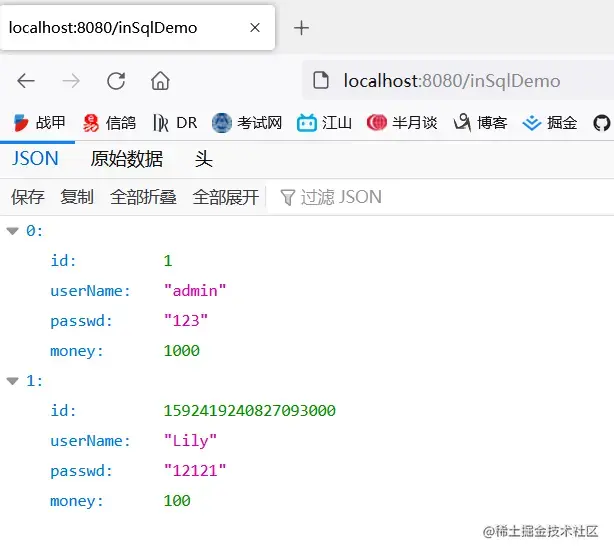Select the "Lily" userName value
The image size is (614, 554).
(190, 441)
